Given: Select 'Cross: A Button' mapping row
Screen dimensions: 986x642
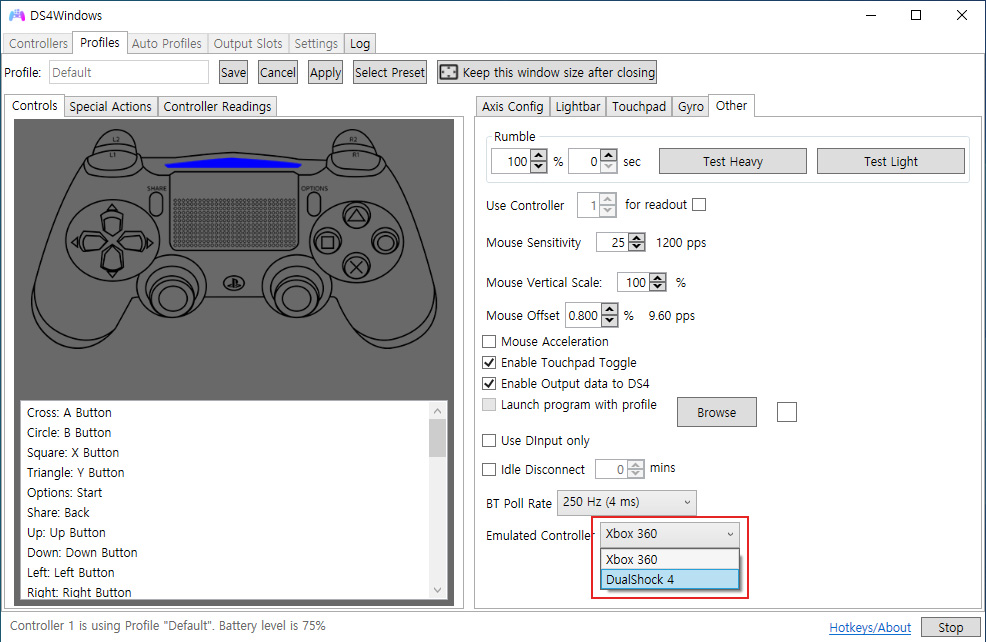Looking at the screenshot, I should [x=226, y=412].
